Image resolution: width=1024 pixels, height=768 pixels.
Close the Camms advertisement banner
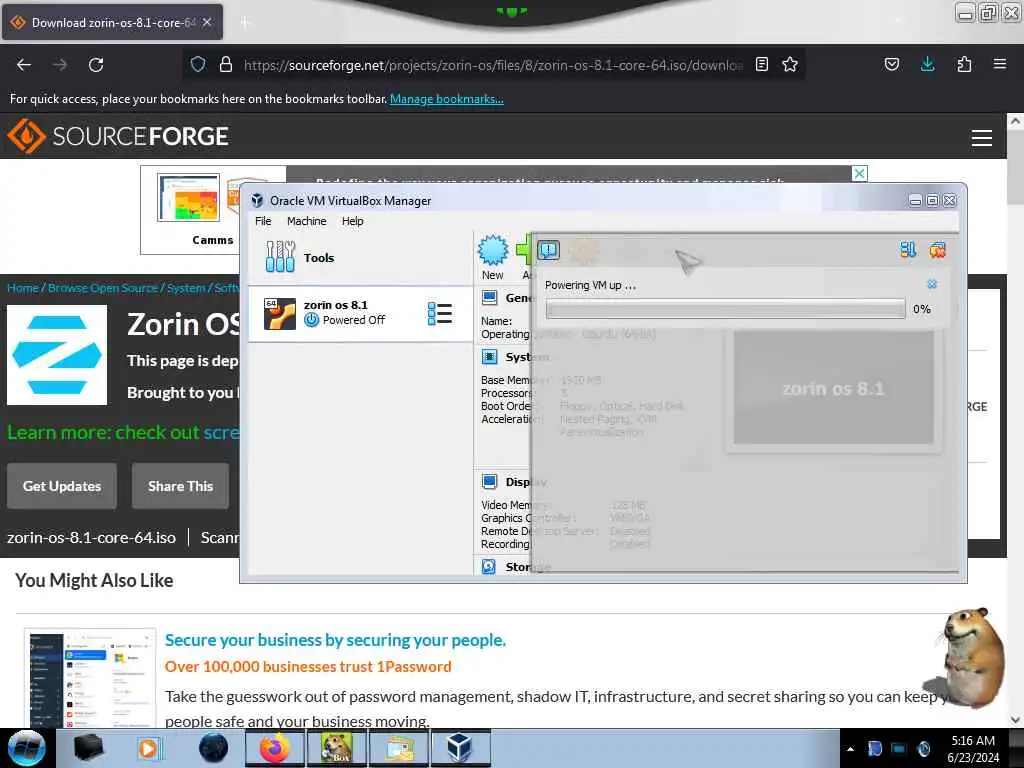(x=859, y=173)
